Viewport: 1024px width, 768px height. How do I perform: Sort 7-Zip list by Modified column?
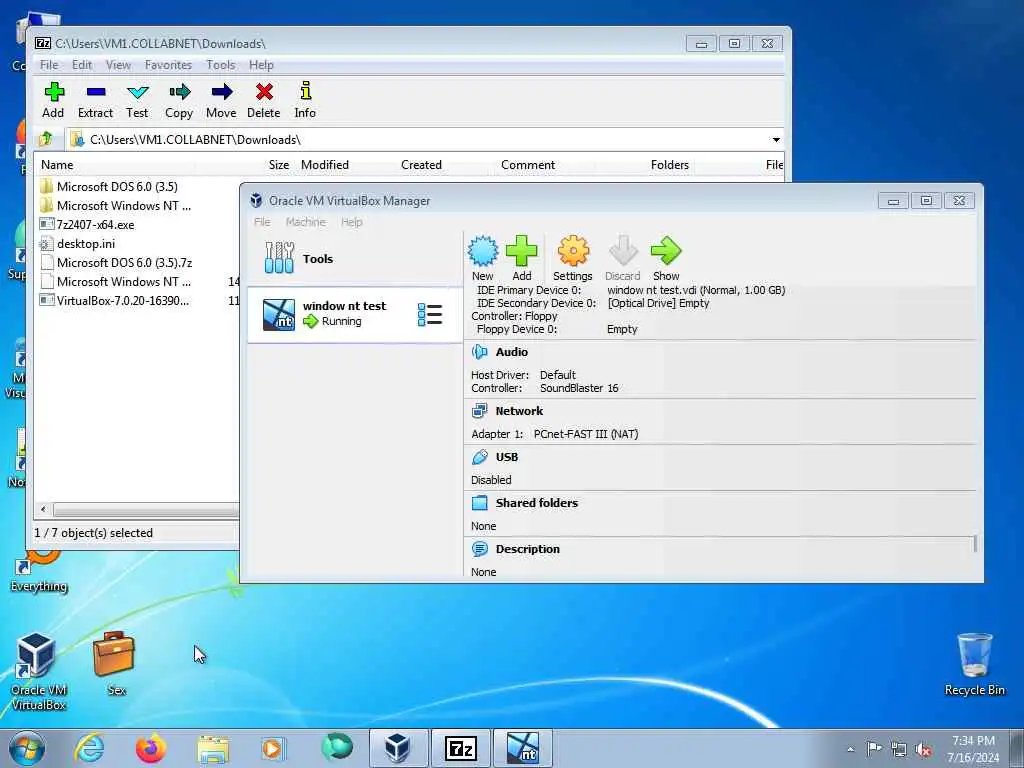325,165
